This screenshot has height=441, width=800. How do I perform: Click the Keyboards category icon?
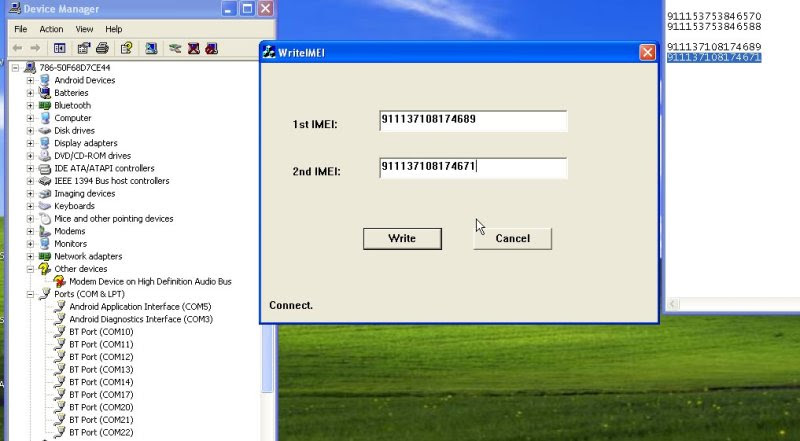pyautogui.click(x=45, y=206)
